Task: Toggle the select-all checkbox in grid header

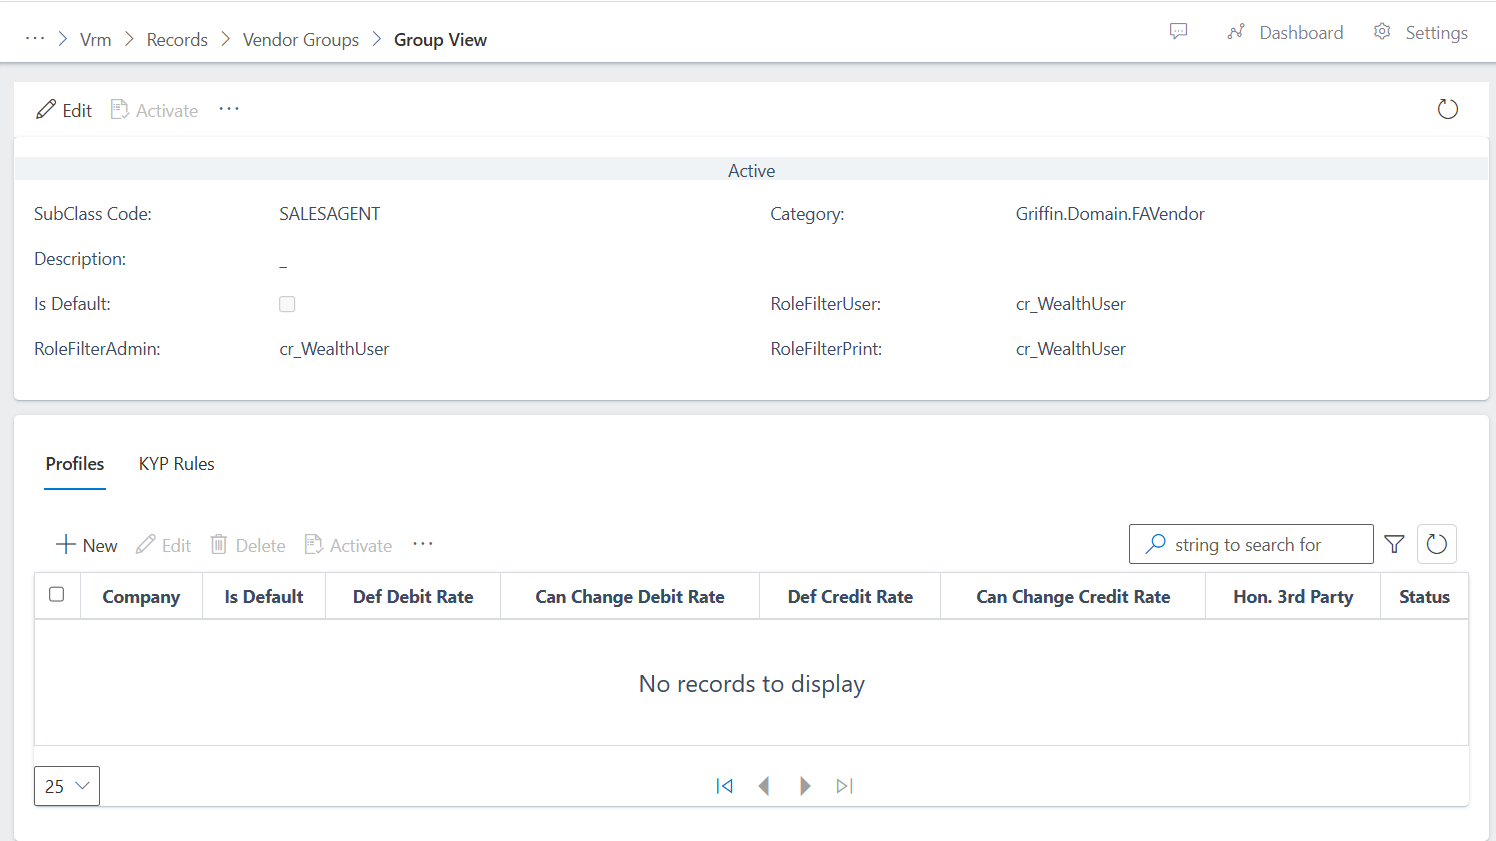Action: click(x=57, y=594)
